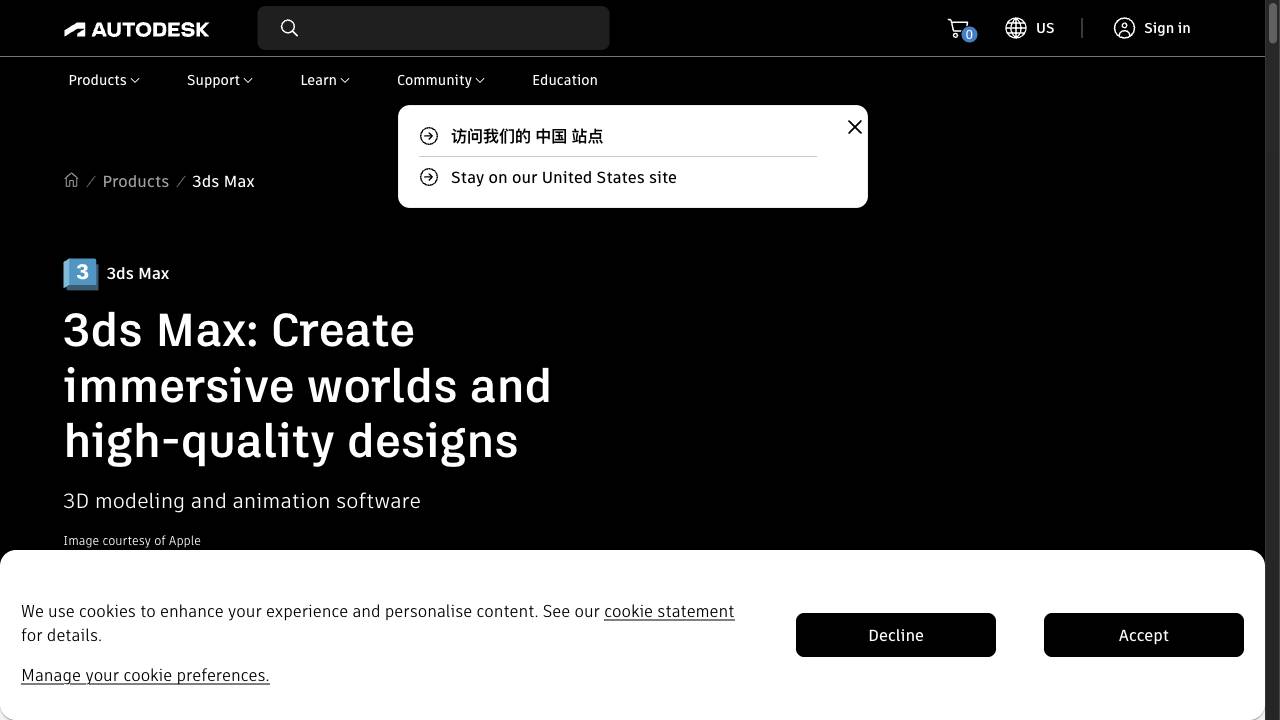Focus the search input field
The height and width of the screenshot is (720, 1280).
pyautogui.click(x=433, y=28)
